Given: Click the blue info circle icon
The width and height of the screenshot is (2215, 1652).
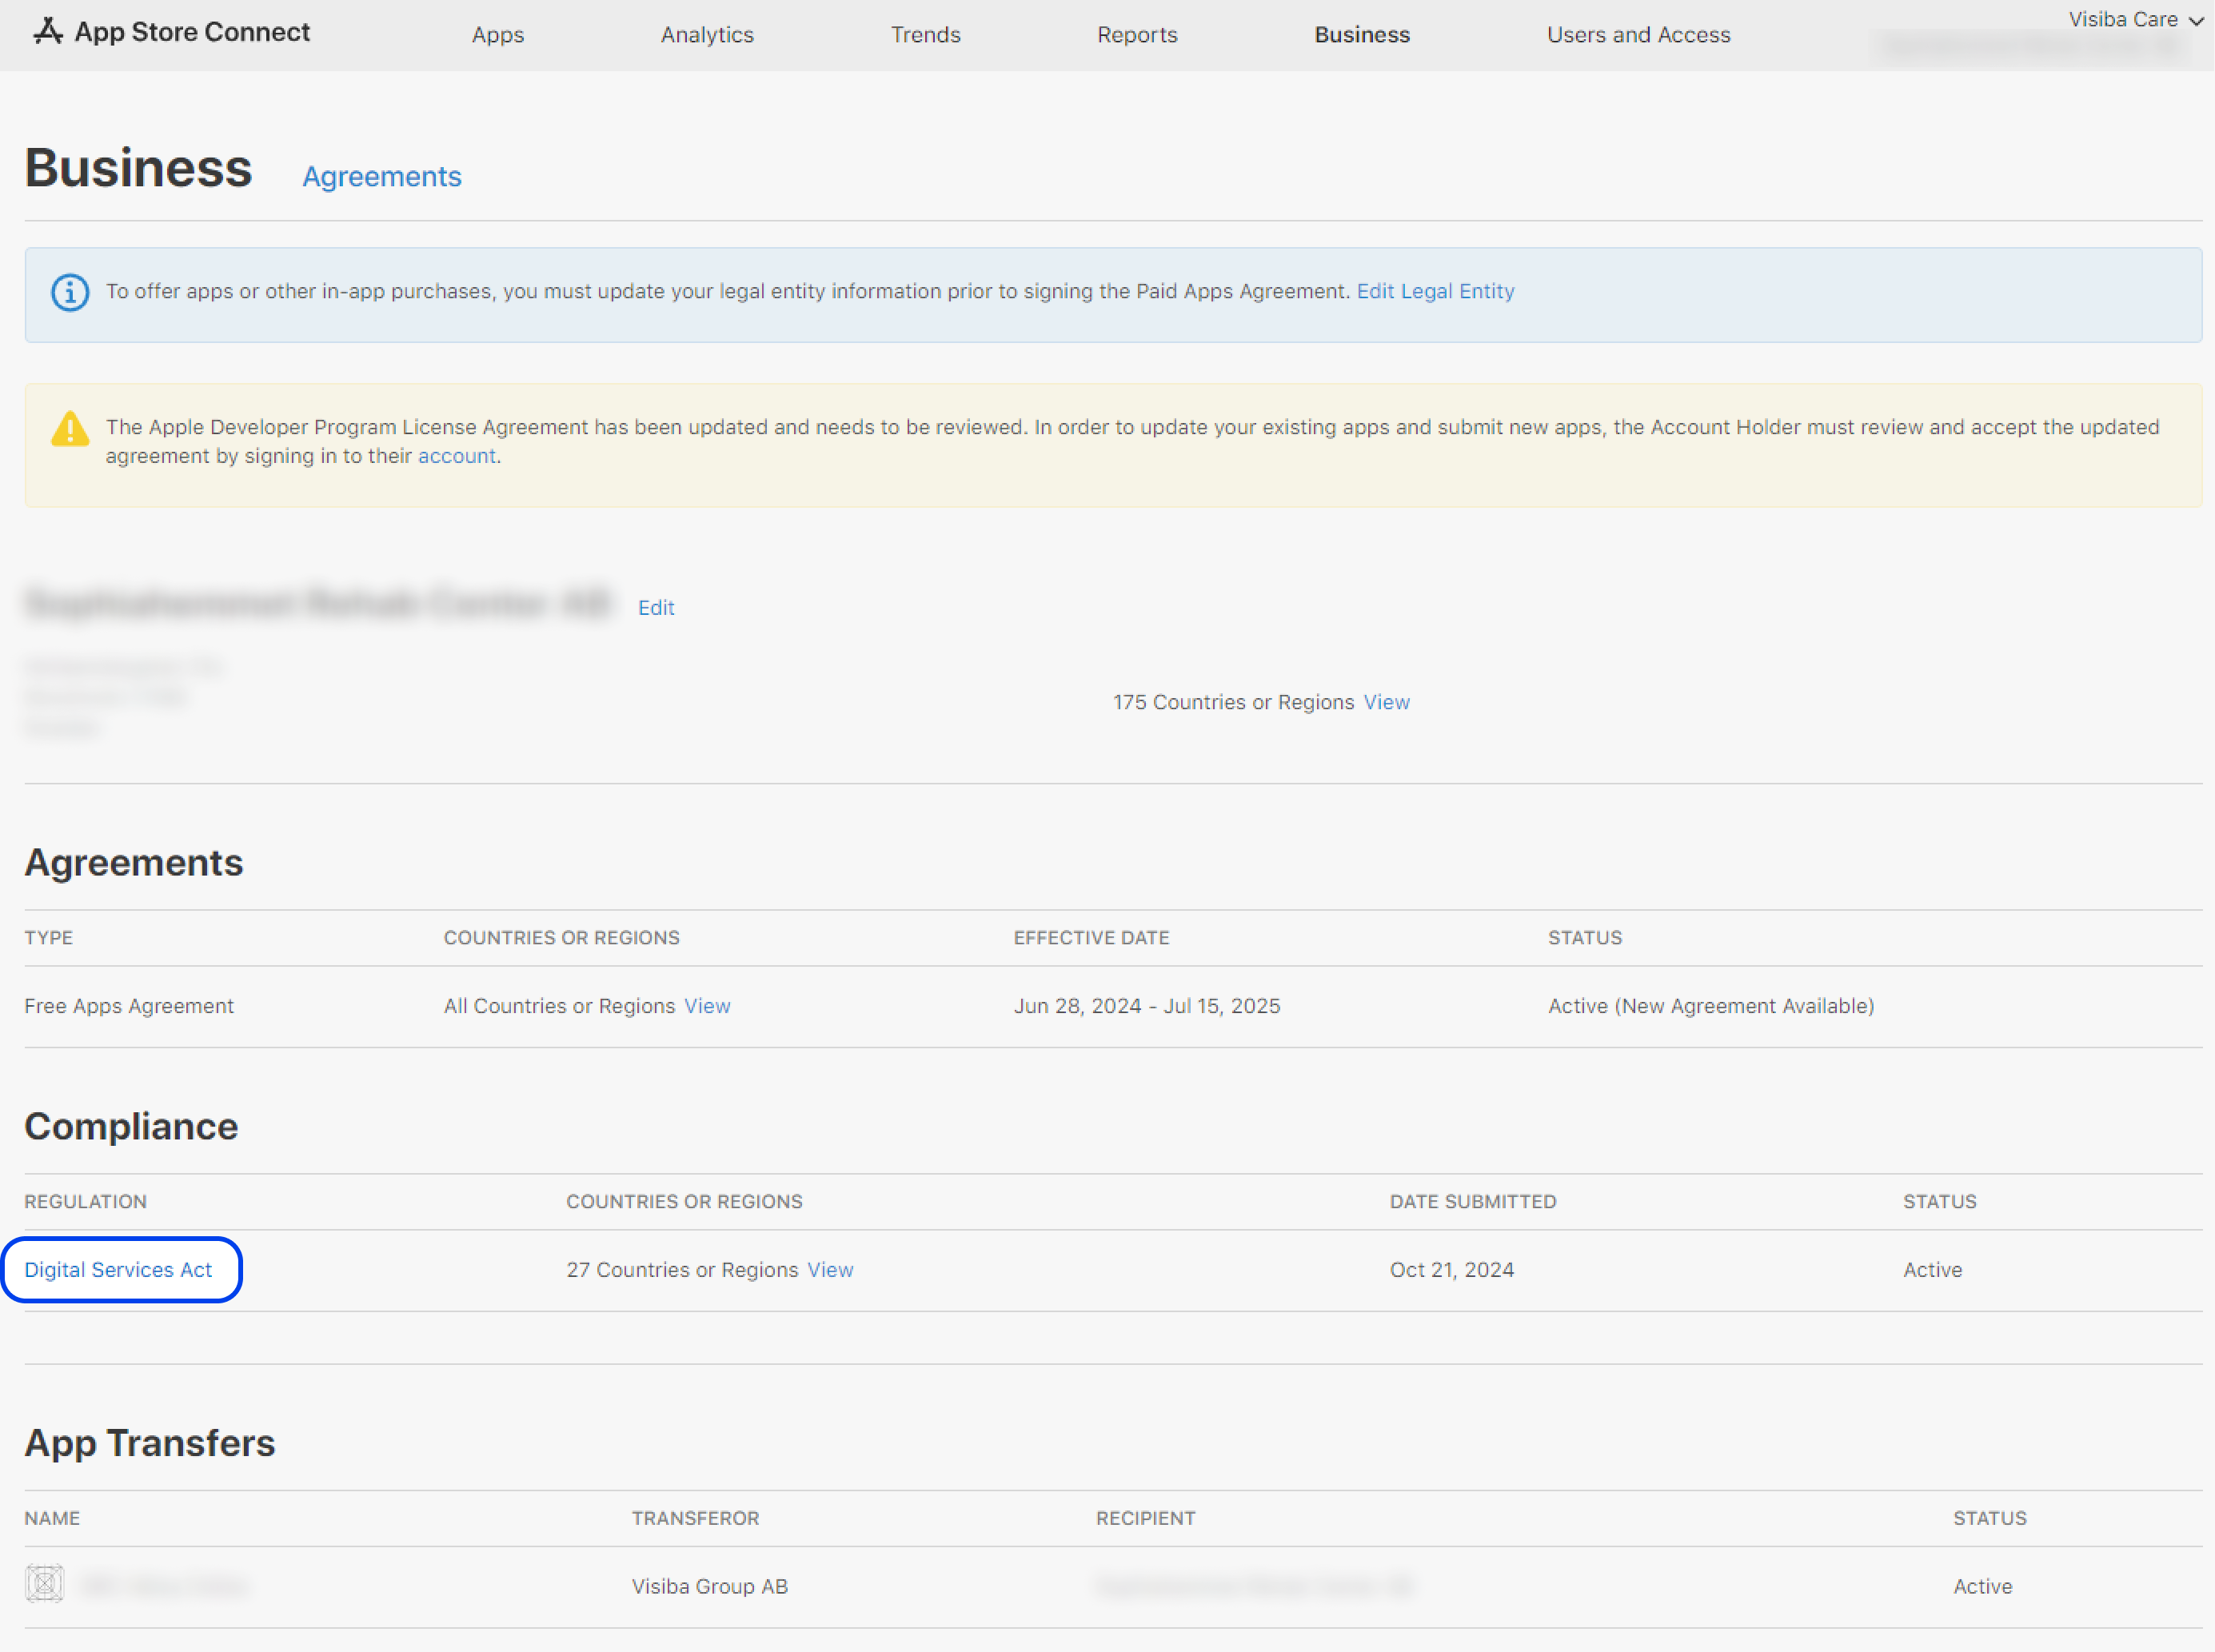Looking at the screenshot, I should click(x=70, y=292).
